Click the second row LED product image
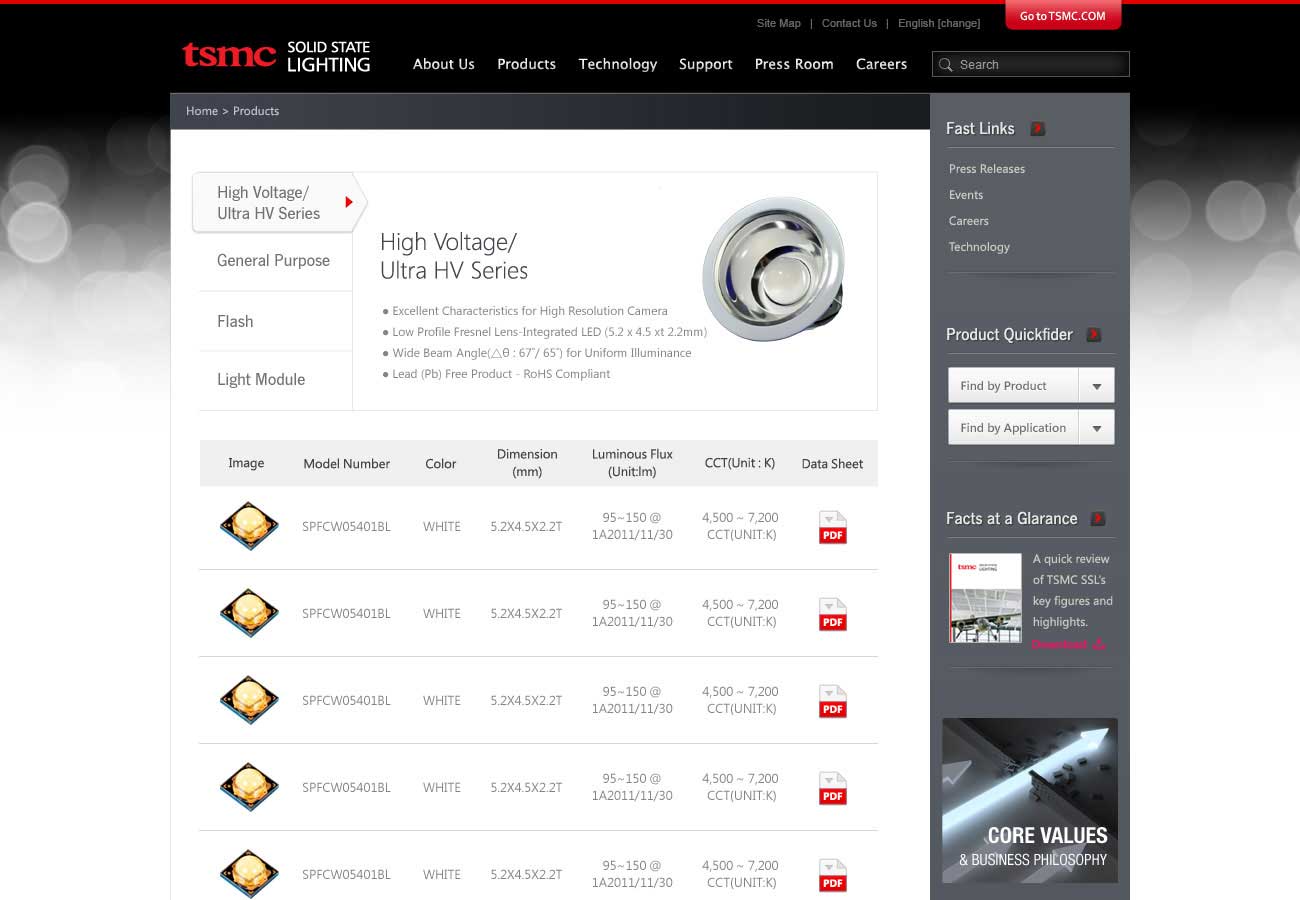The width and height of the screenshot is (1300, 900). [248, 613]
